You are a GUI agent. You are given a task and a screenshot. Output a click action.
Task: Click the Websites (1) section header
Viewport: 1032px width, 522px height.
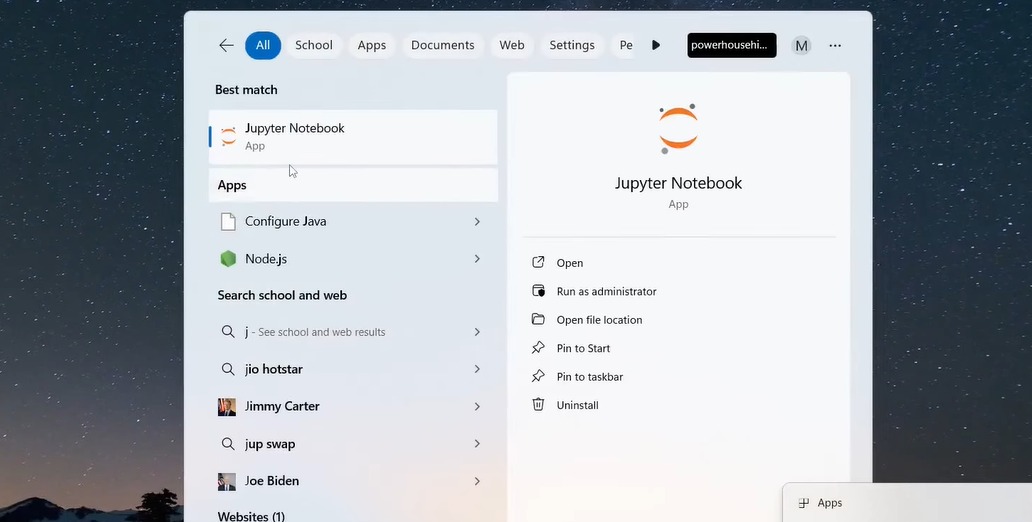click(x=251, y=515)
